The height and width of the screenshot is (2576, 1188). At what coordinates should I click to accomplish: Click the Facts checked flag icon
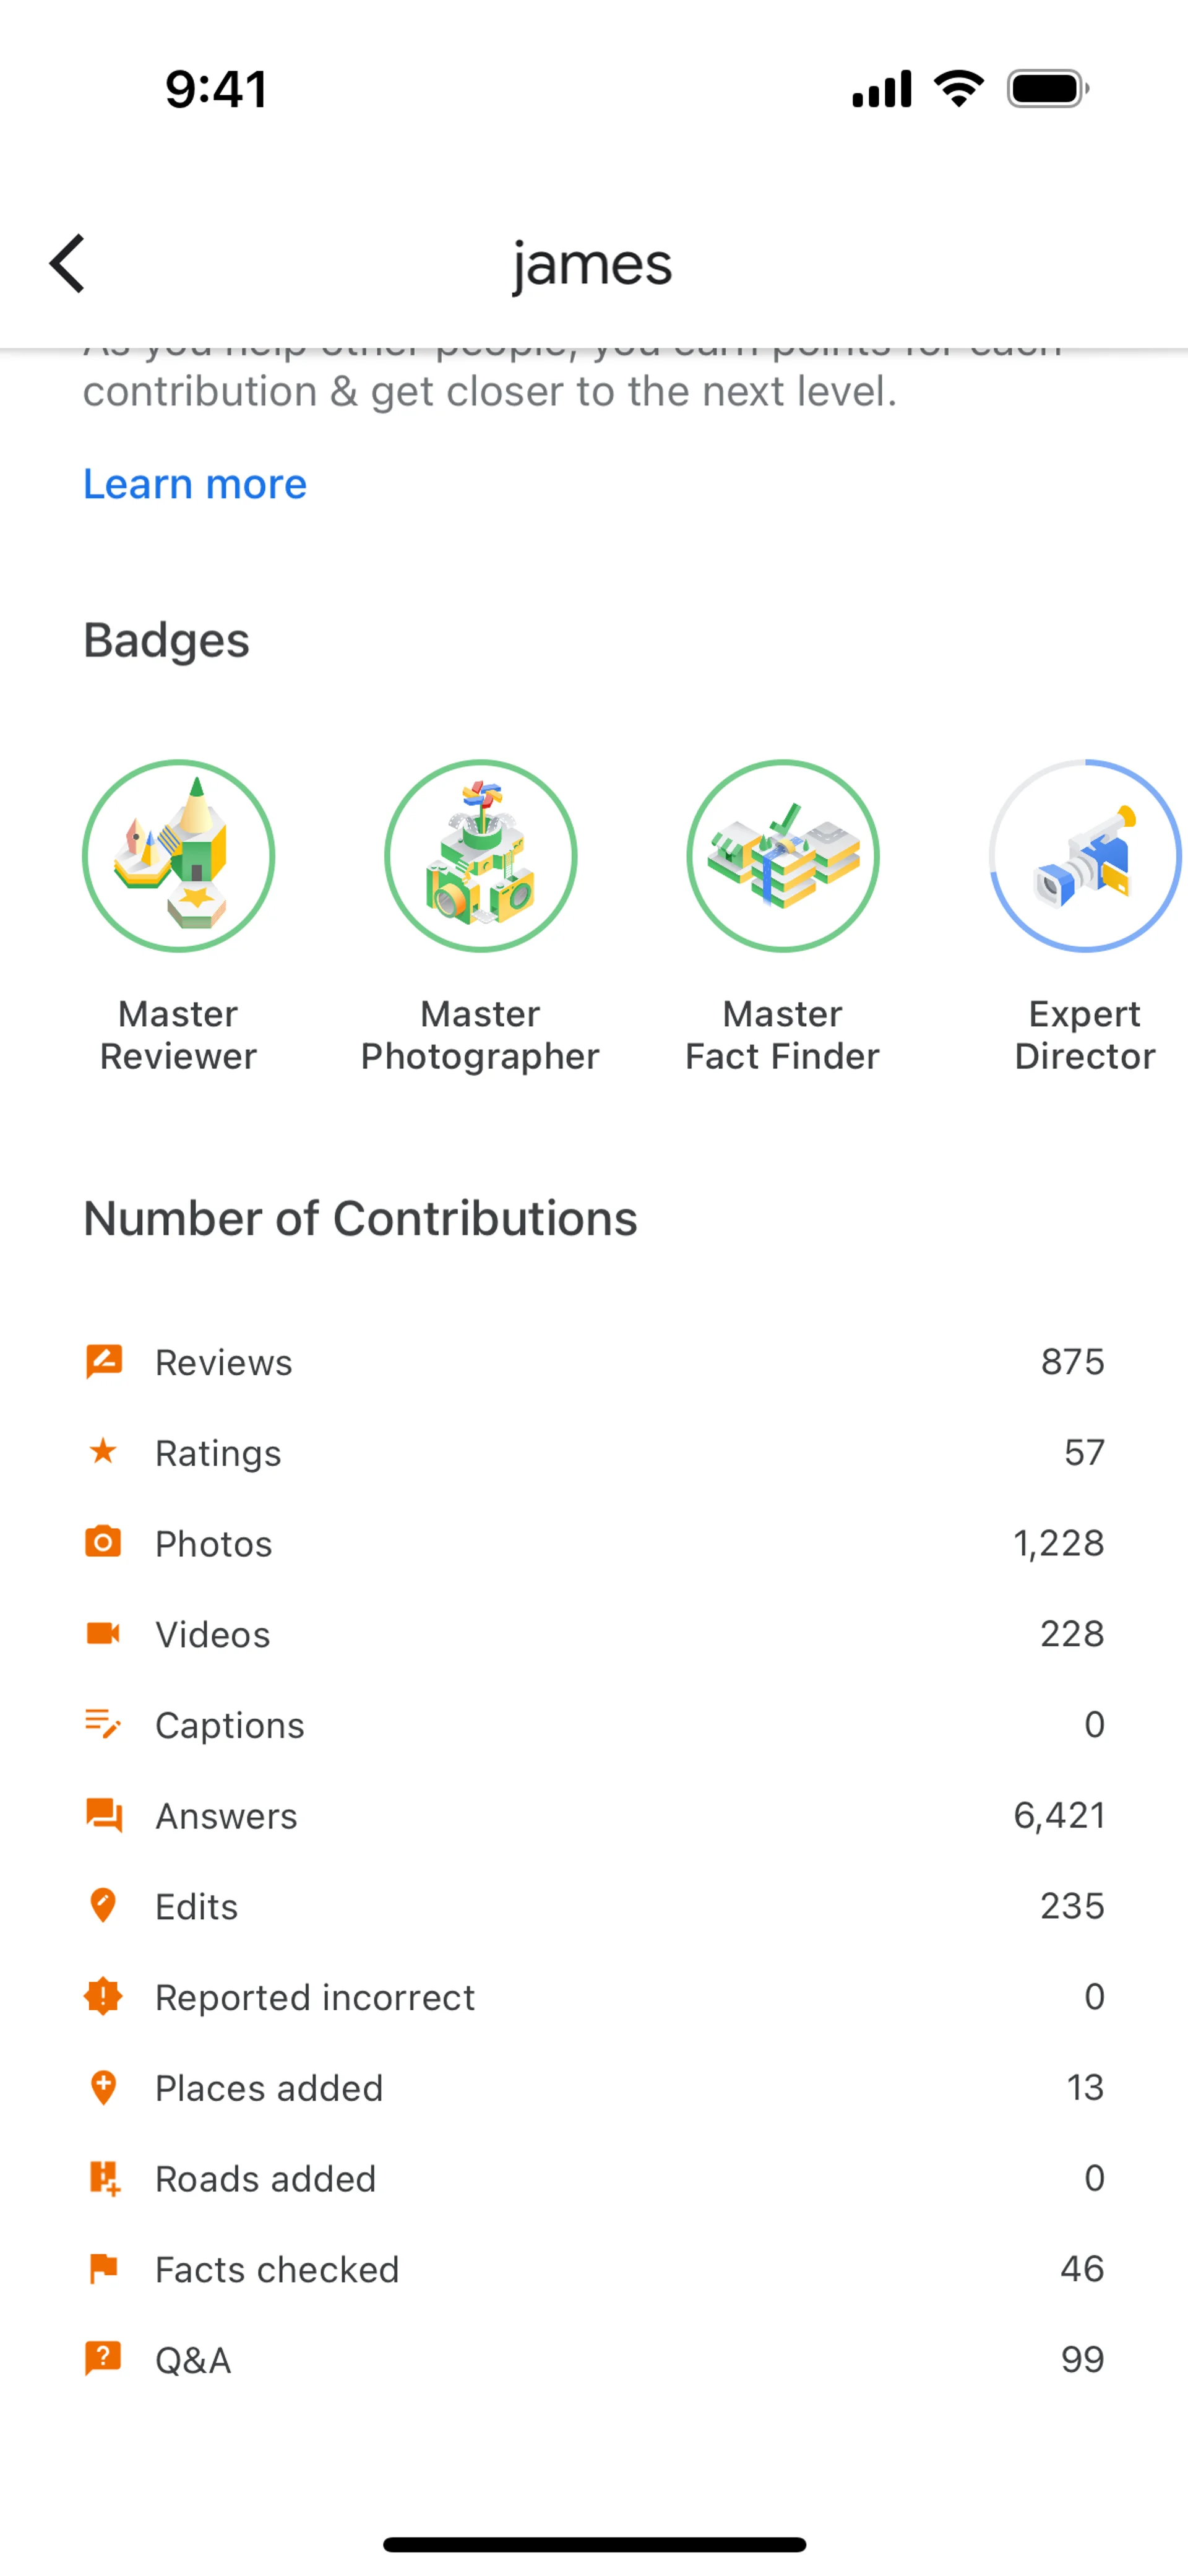coord(103,2268)
